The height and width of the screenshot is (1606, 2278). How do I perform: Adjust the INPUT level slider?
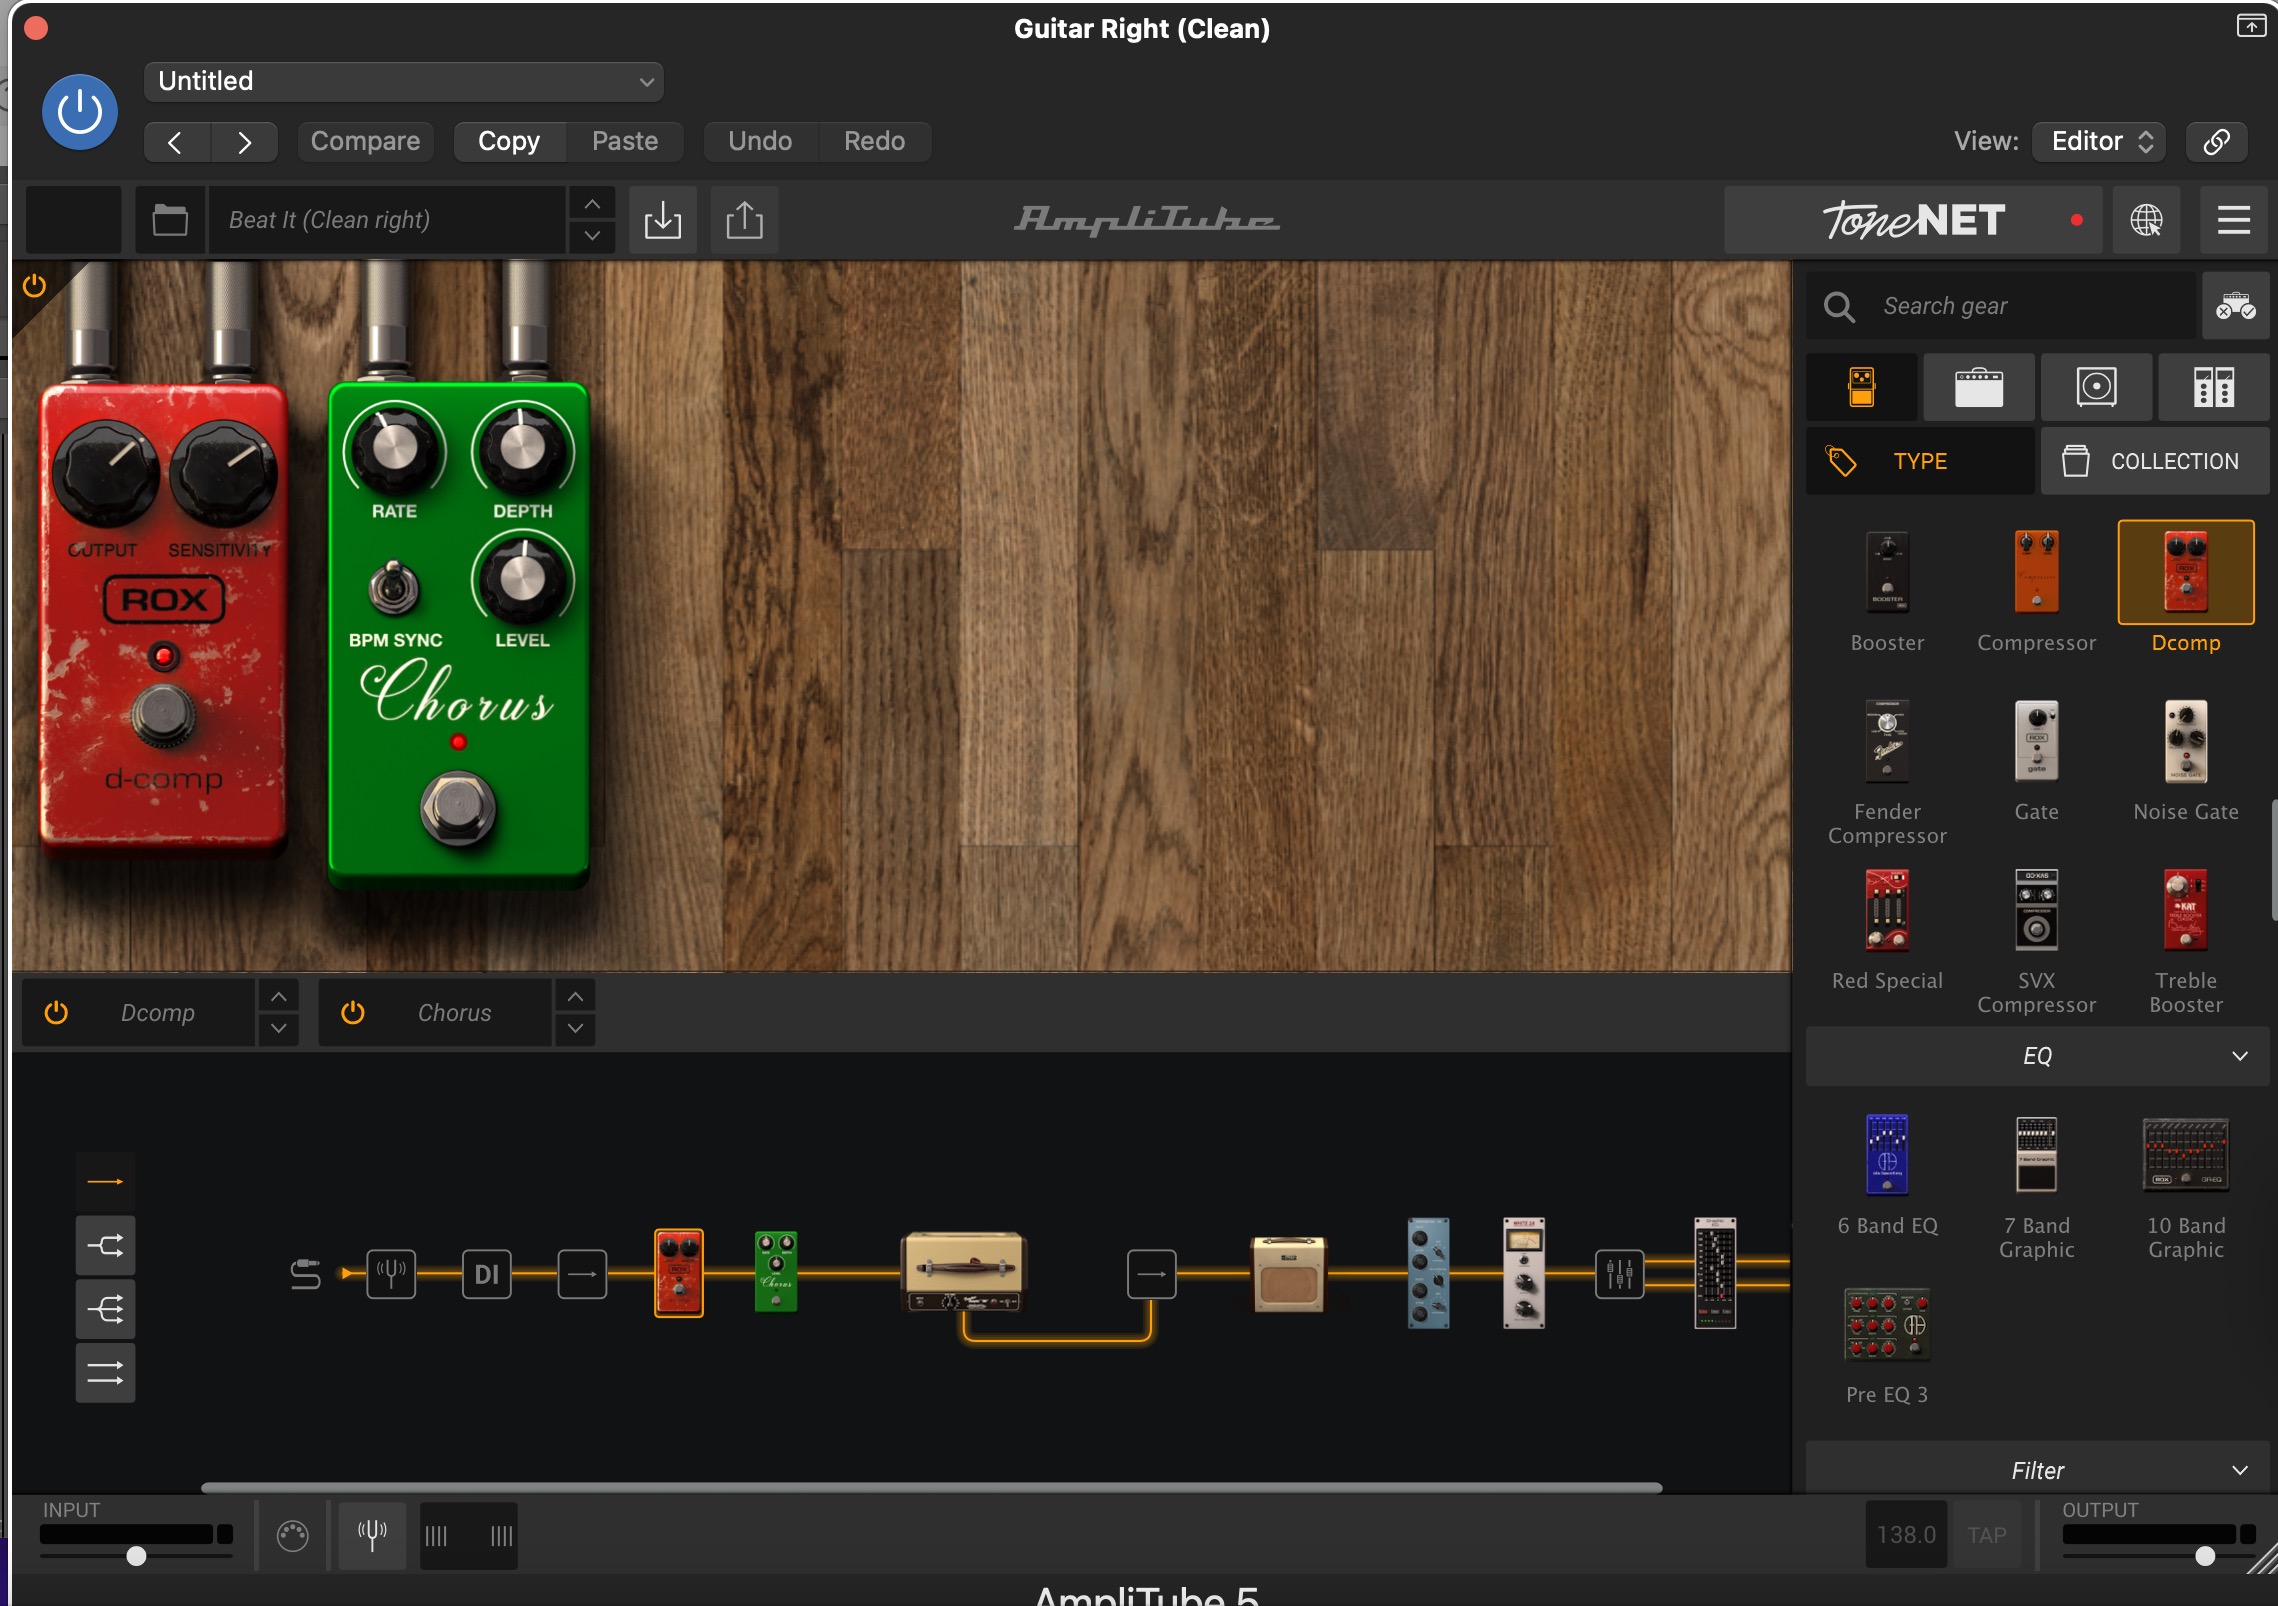[137, 1556]
